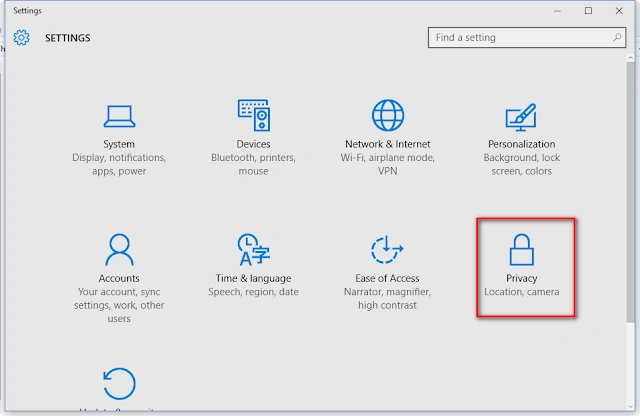Click the scrollbar down arrow

click(x=631, y=407)
